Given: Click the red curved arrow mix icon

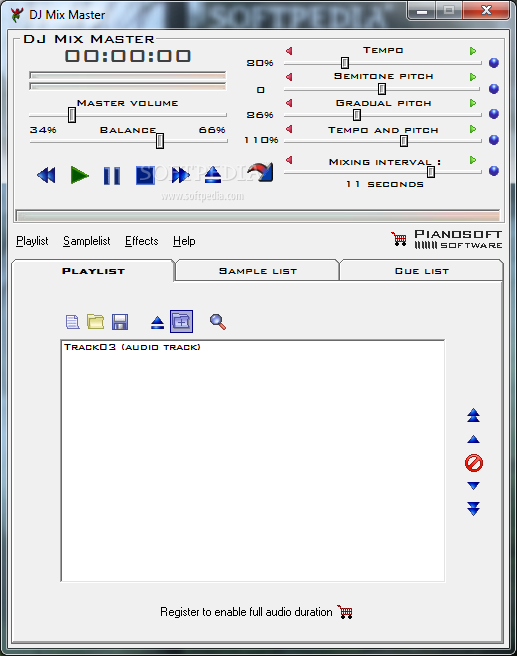Looking at the screenshot, I should (260, 172).
